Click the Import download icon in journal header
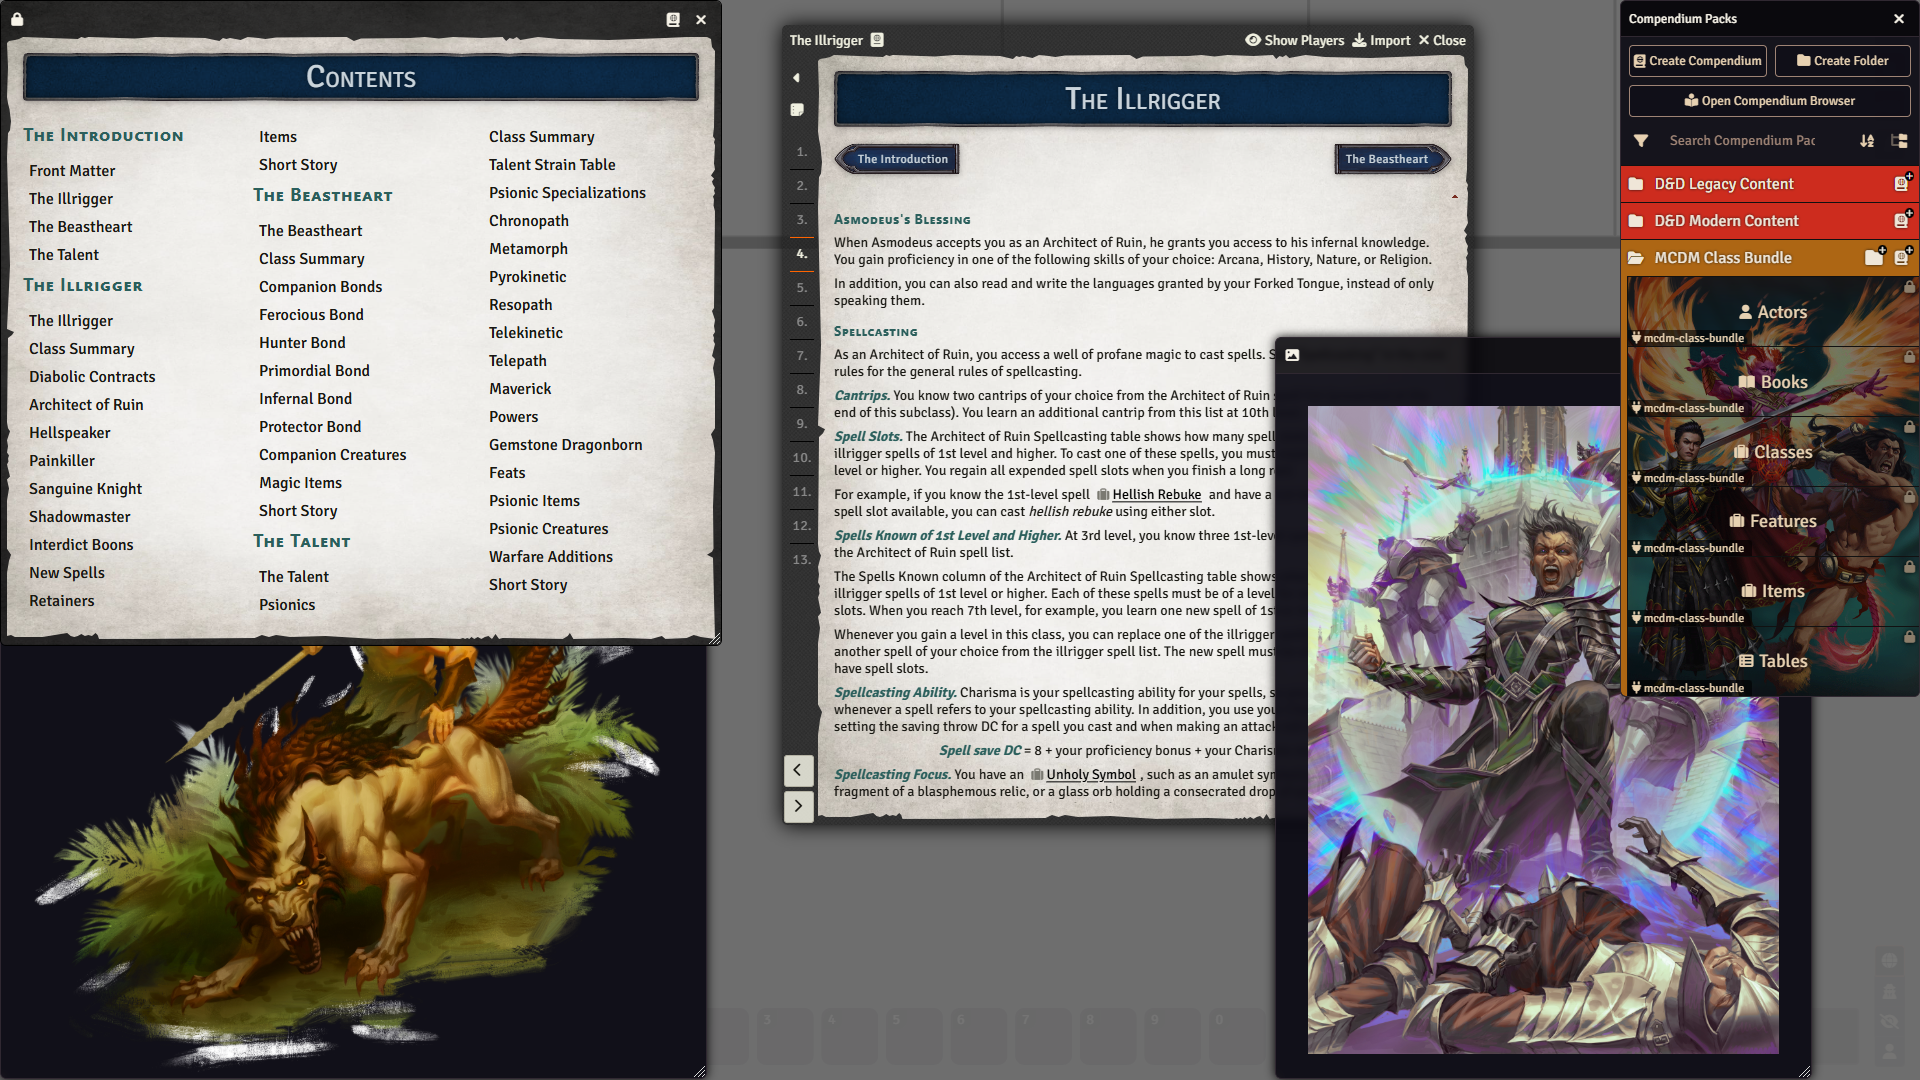 (1359, 40)
